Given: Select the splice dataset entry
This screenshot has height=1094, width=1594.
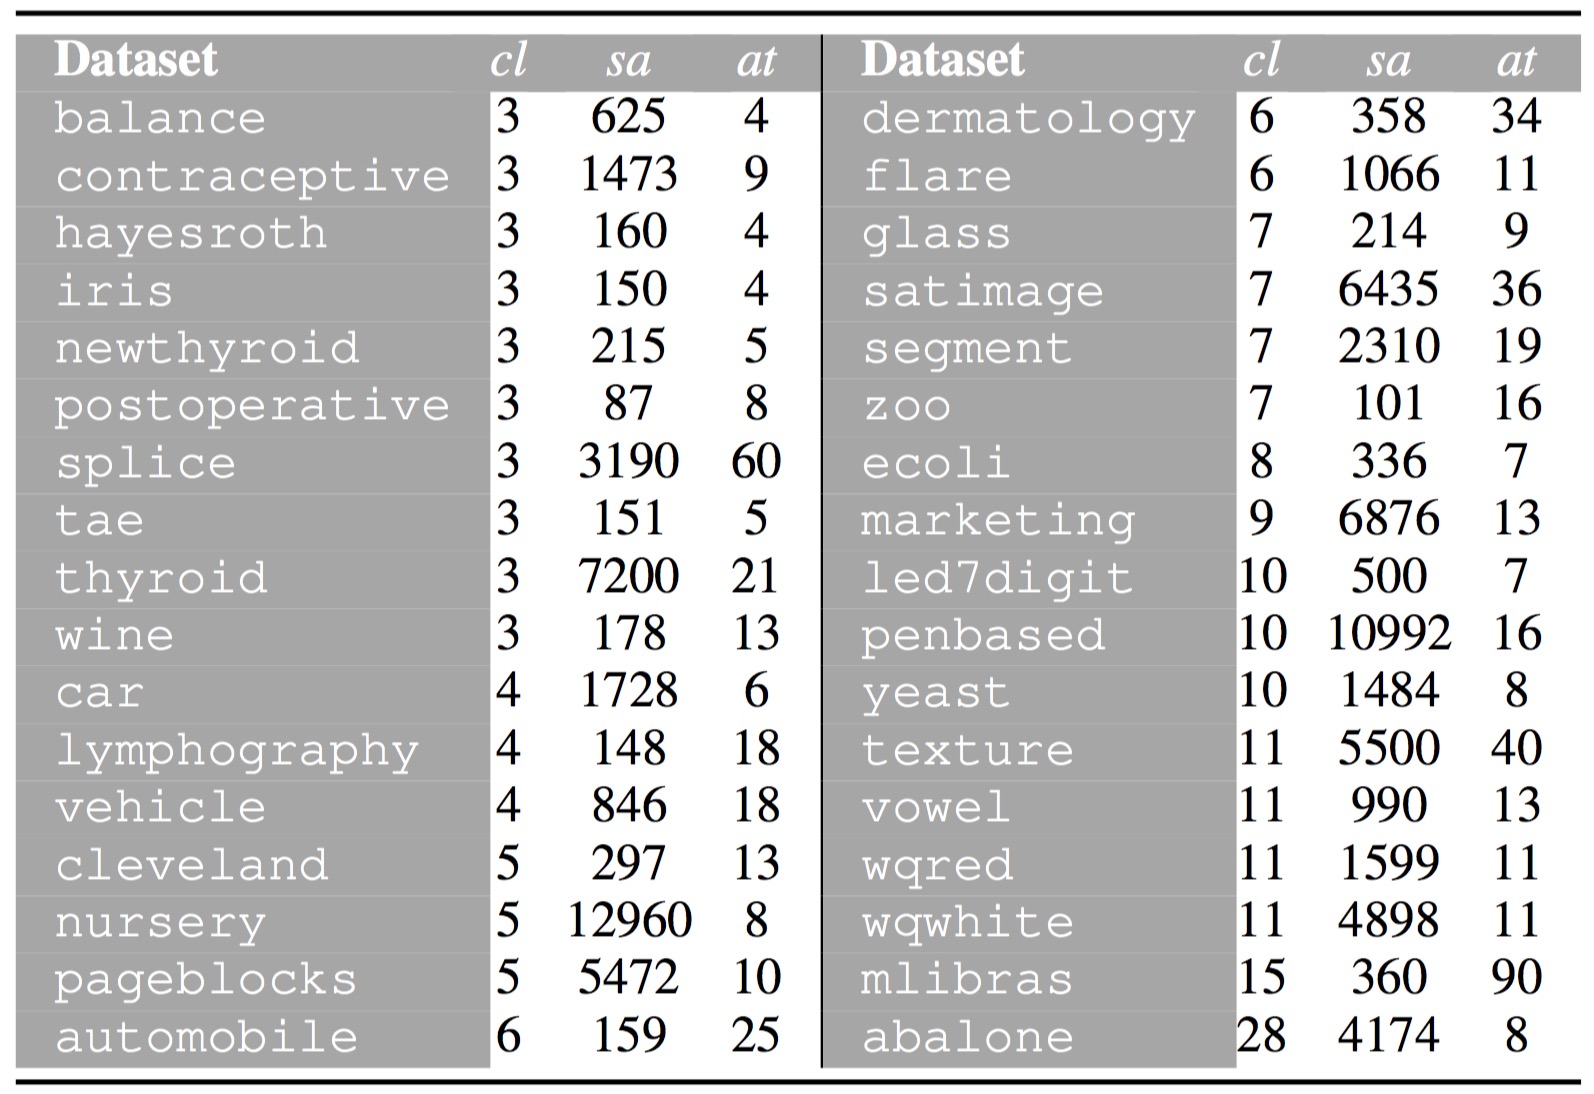Looking at the screenshot, I should click(146, 463).
